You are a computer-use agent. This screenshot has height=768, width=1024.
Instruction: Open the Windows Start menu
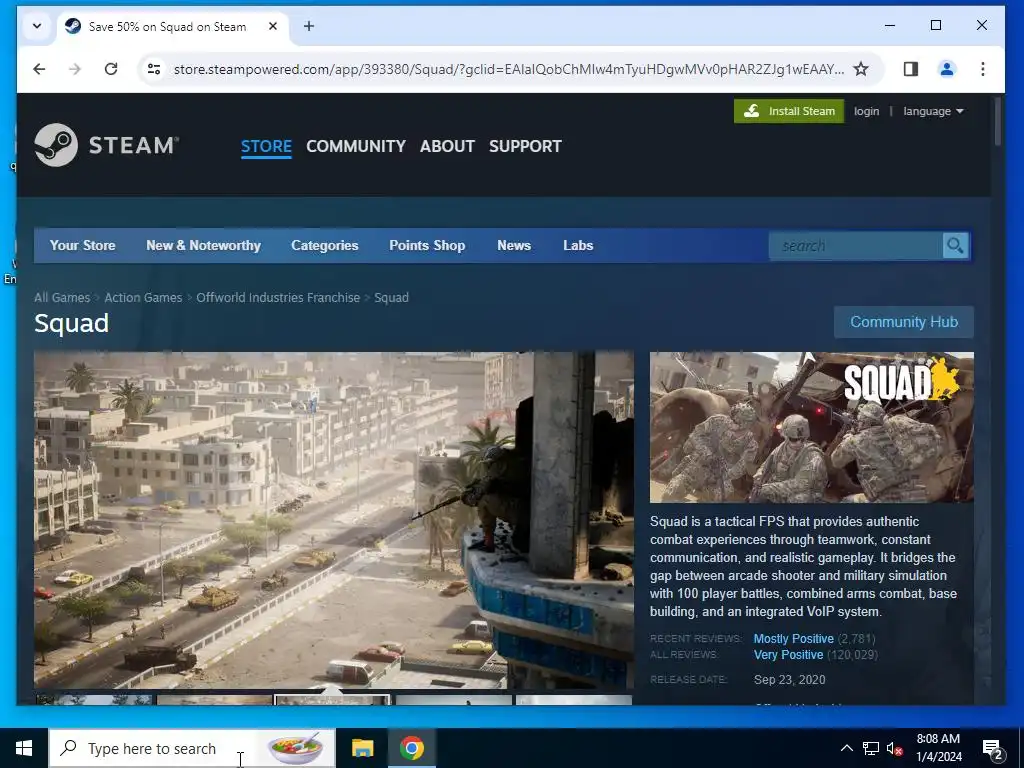(24, 748)
